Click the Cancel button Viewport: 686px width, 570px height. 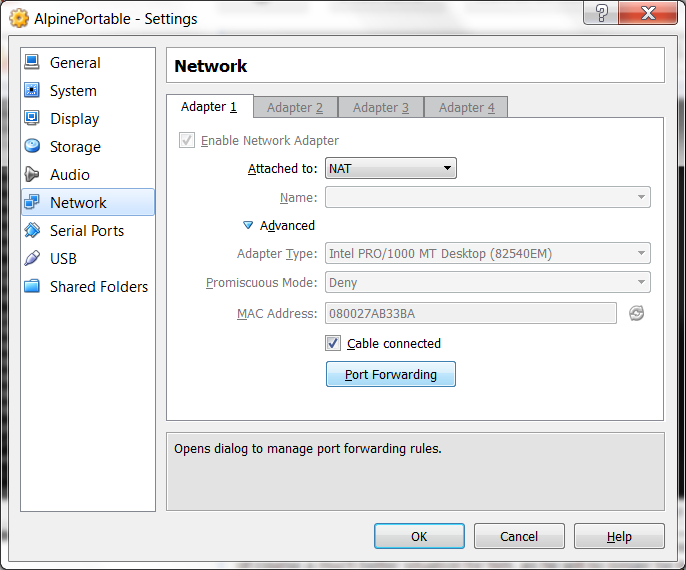tap(519, 536)
